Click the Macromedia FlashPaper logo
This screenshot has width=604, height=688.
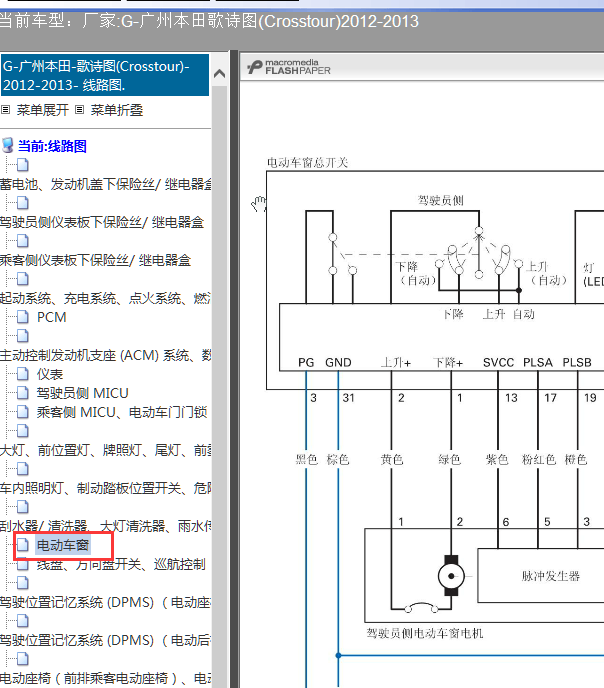click(289, 67)
